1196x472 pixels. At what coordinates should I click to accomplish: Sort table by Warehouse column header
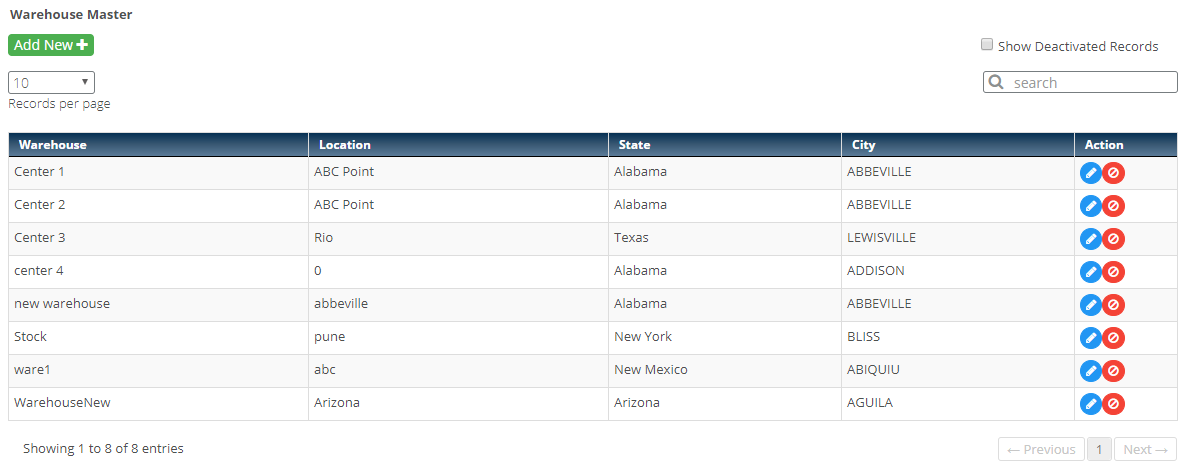tap(53, 145)
